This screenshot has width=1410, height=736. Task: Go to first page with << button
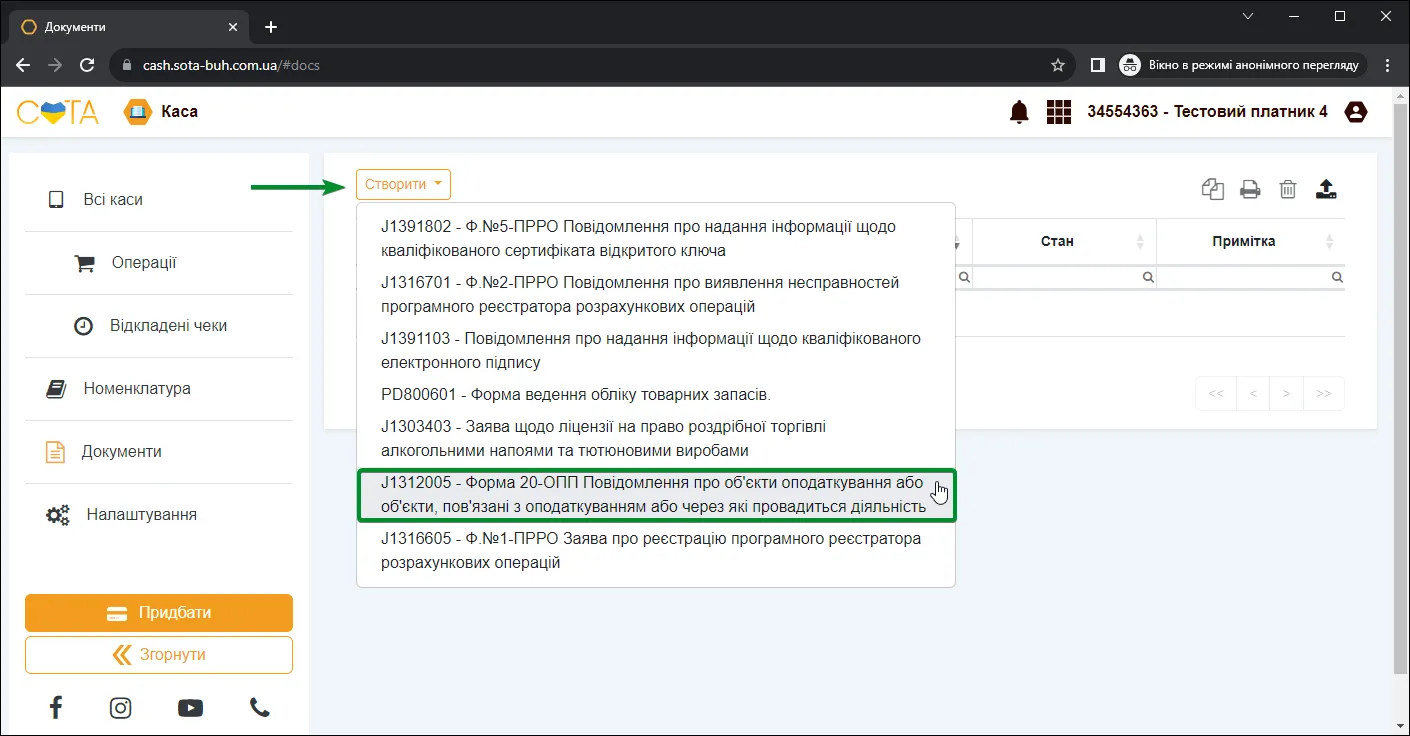(1216, 393)
